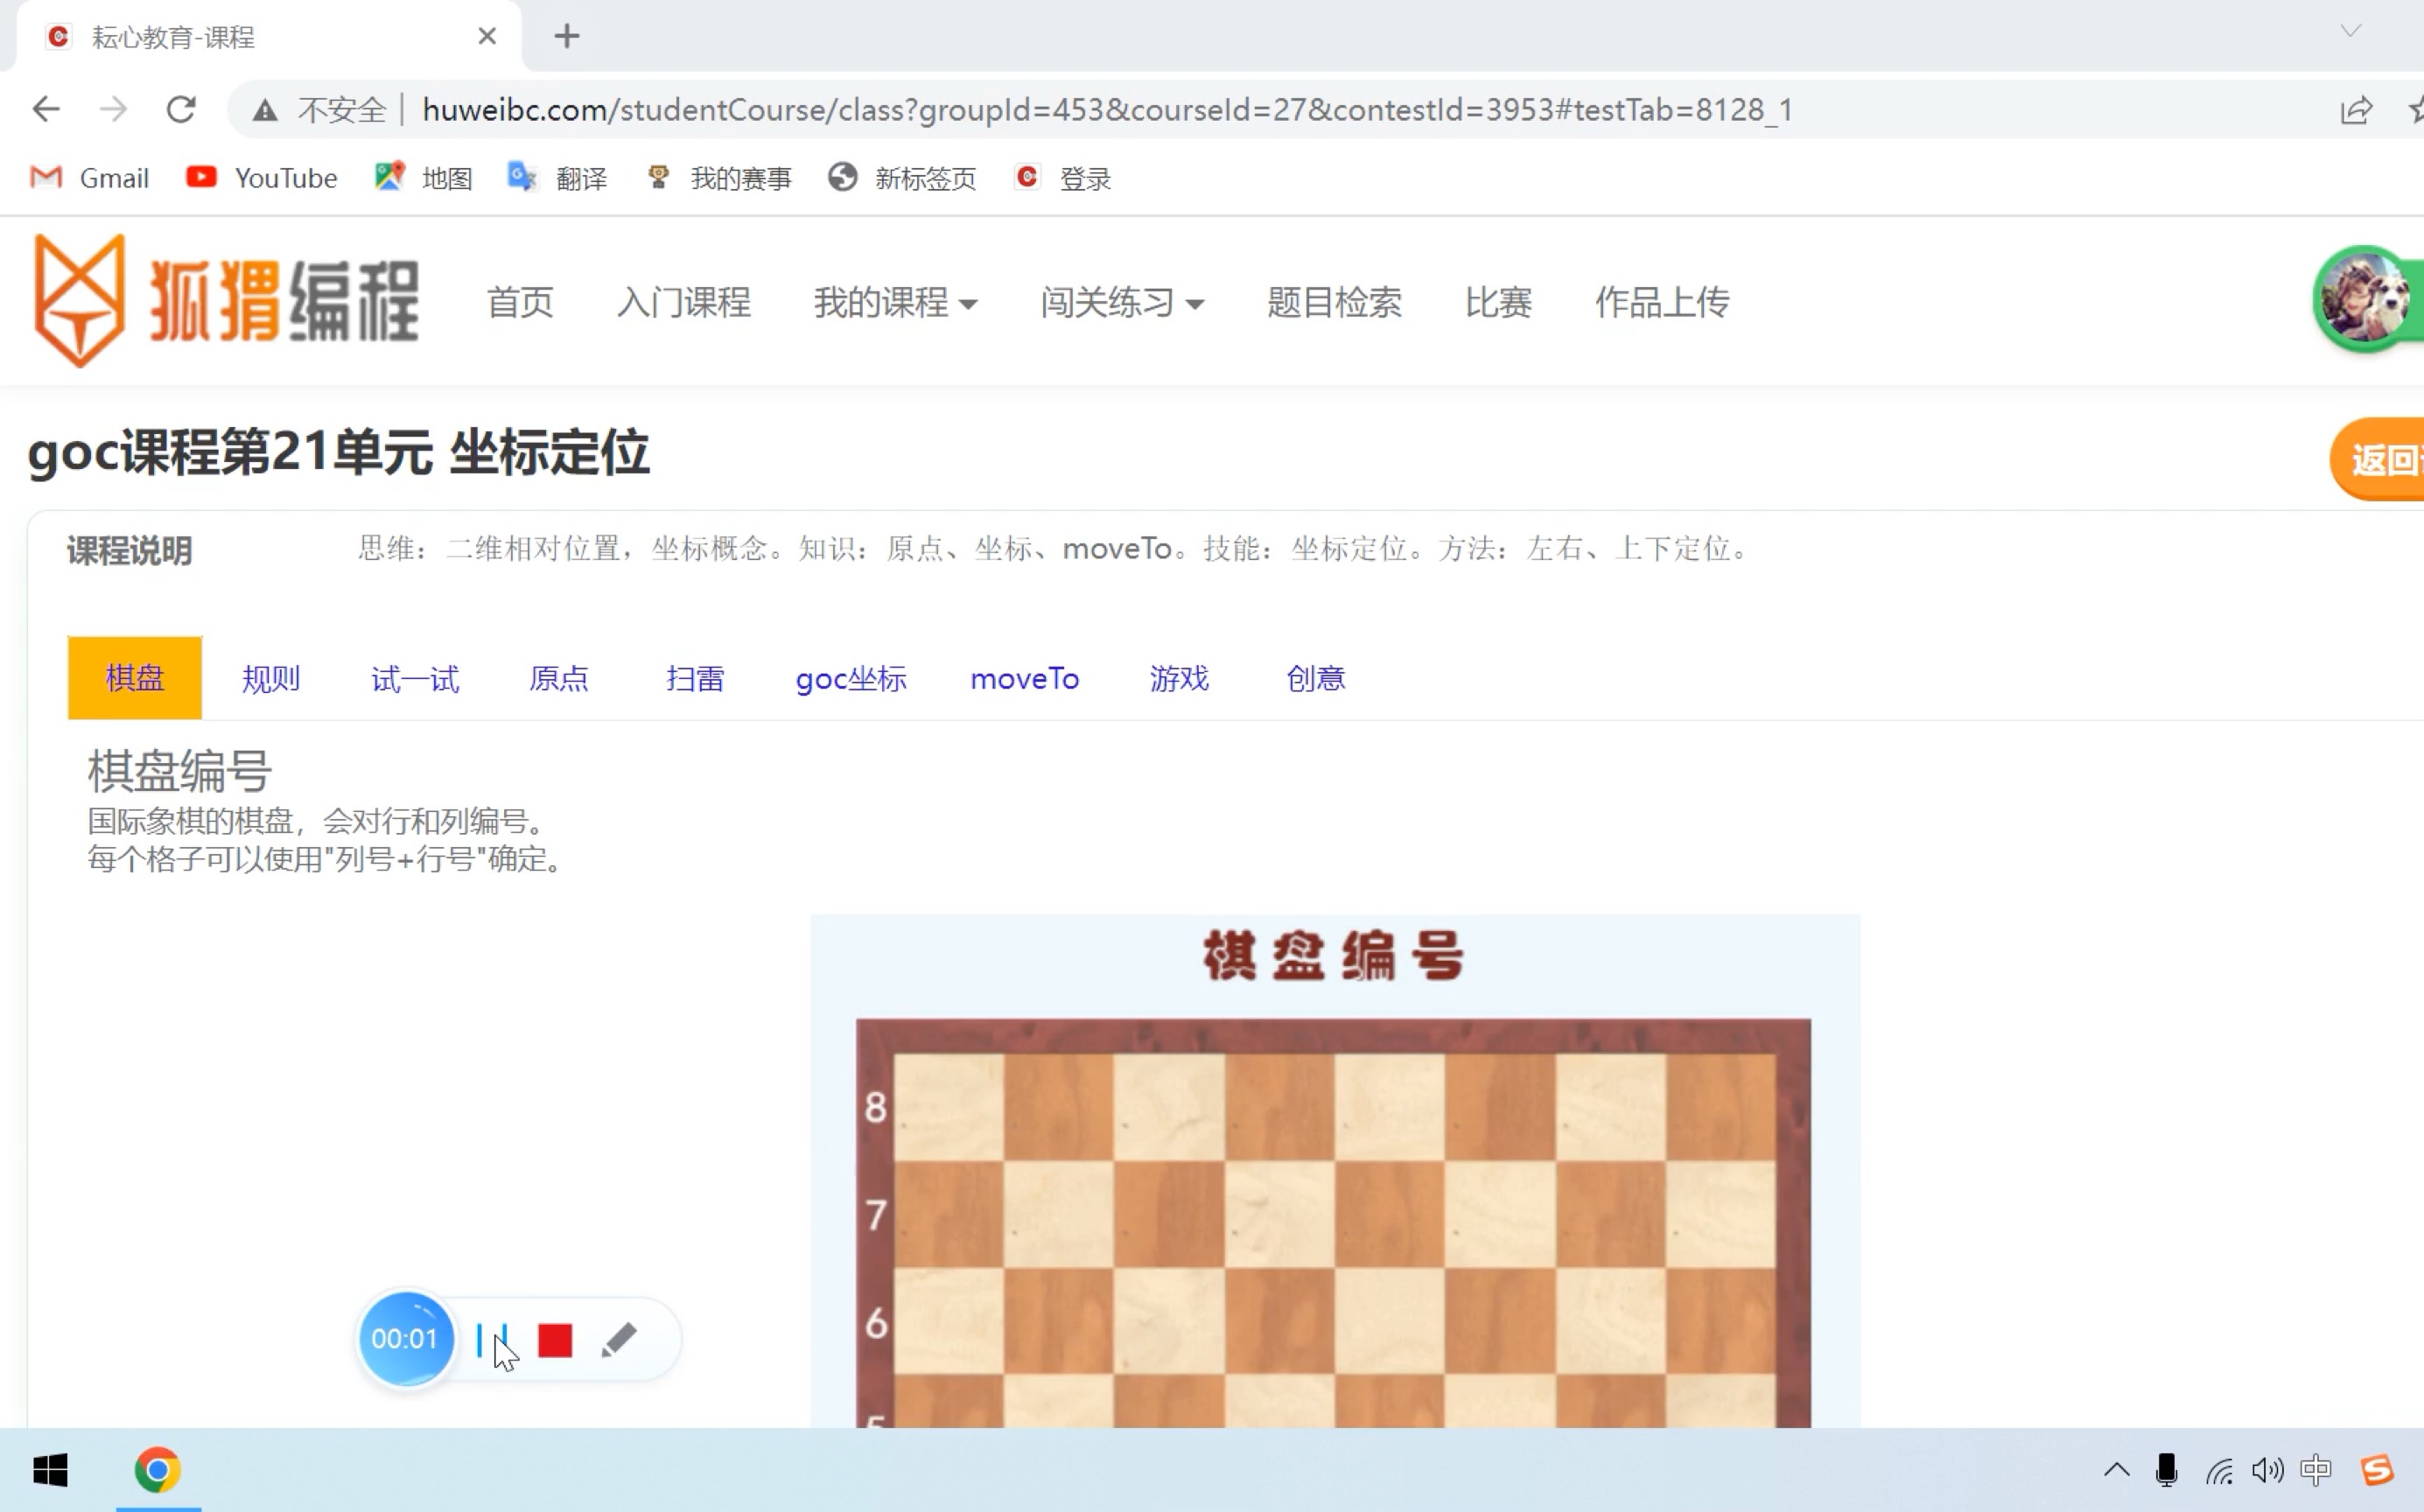Reload the current page
Image resolution: width=2424 pixels, height=1512 pixels.
pyautogui.click(x=181, y=109)
